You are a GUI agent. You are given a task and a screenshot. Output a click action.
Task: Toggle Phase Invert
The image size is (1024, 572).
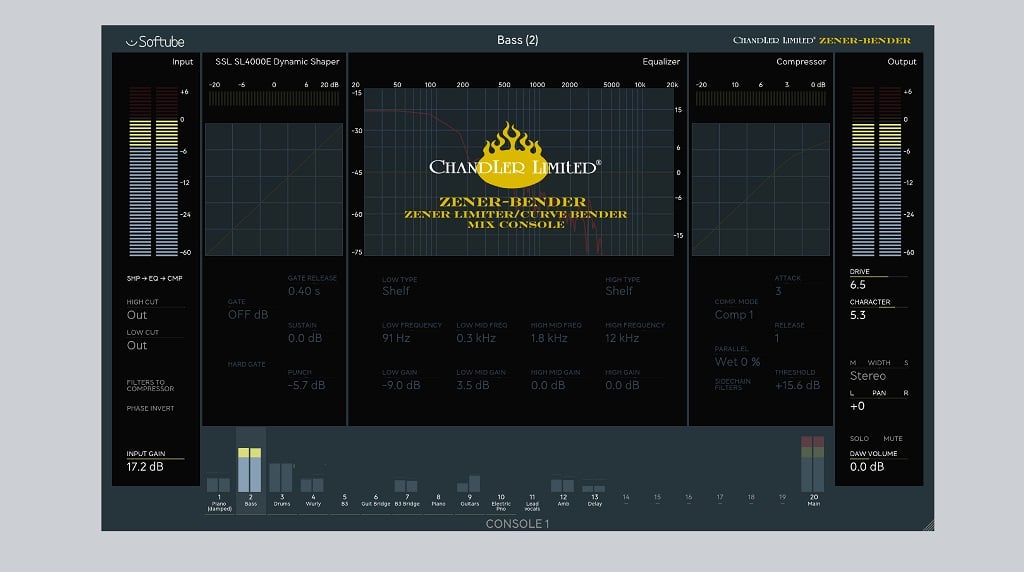[x=150, y=408]
